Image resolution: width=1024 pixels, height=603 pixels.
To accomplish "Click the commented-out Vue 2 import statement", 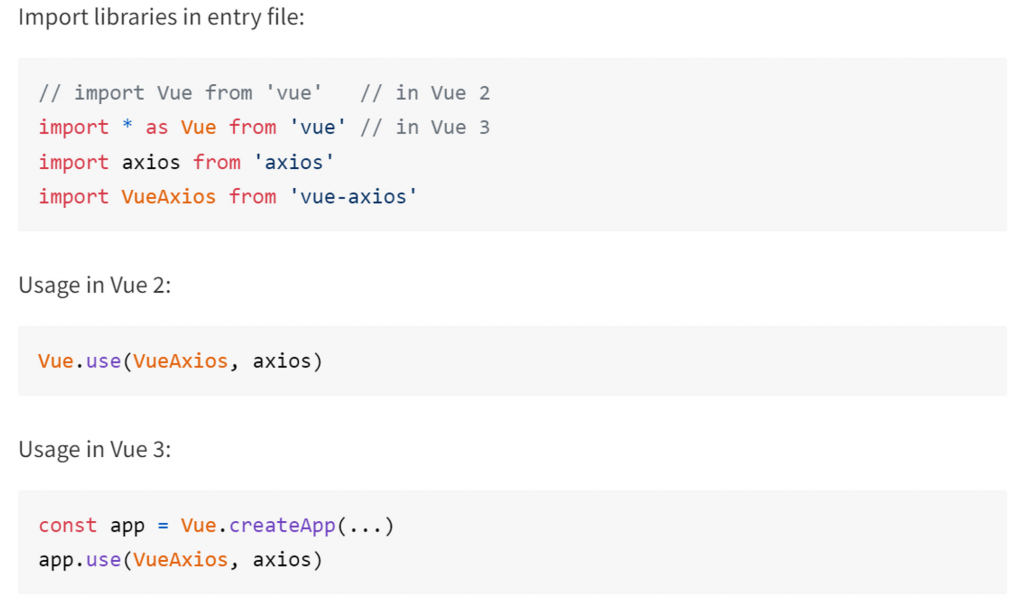I will tap(180, 93).
